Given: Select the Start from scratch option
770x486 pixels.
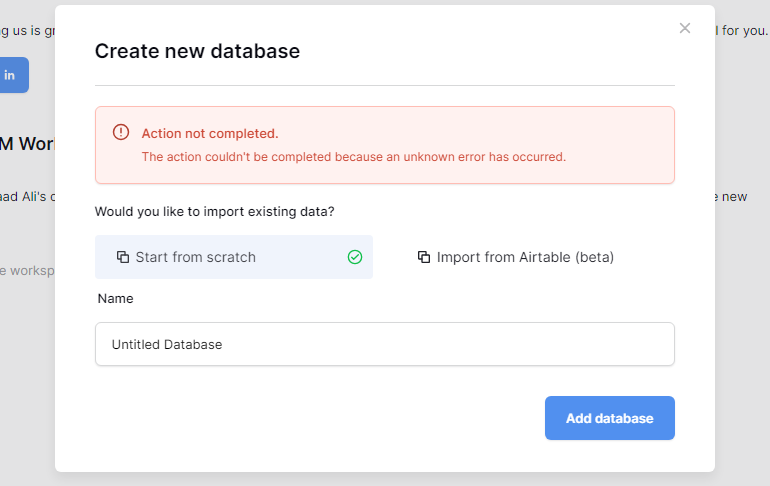Looking at the screenshot, I should tap(234, 257).
